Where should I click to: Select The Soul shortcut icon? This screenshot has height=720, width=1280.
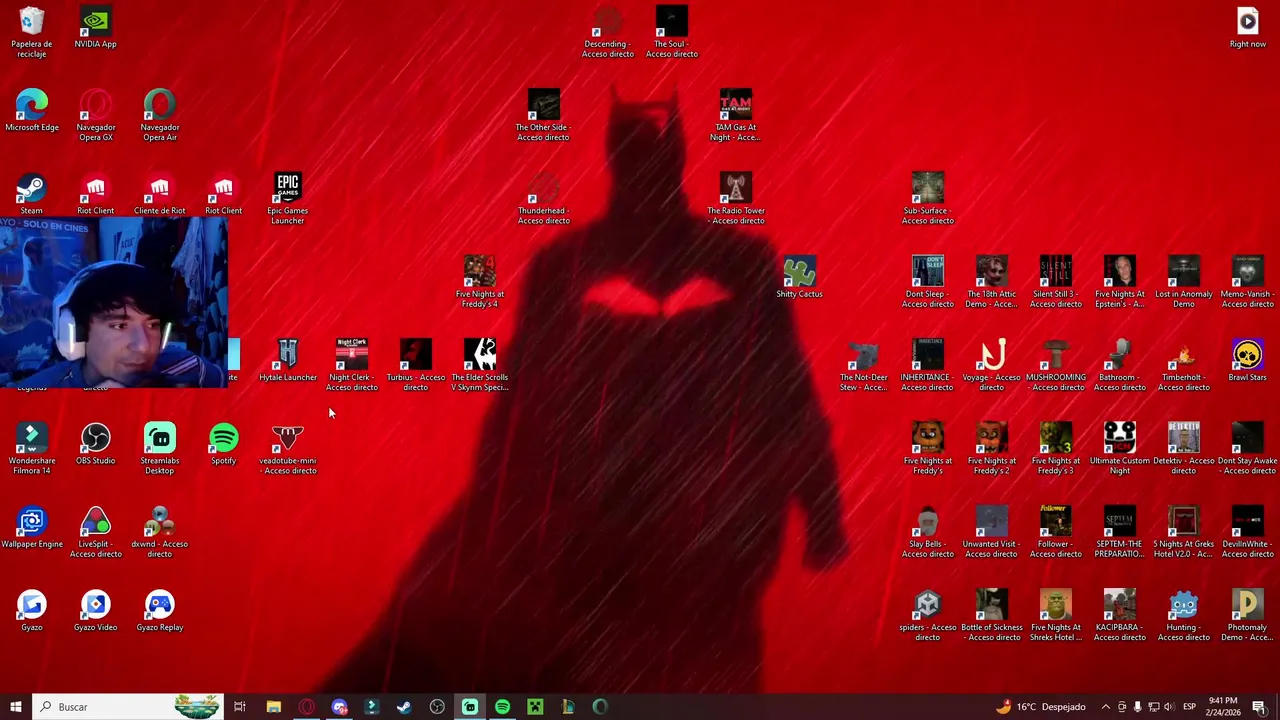672,32
